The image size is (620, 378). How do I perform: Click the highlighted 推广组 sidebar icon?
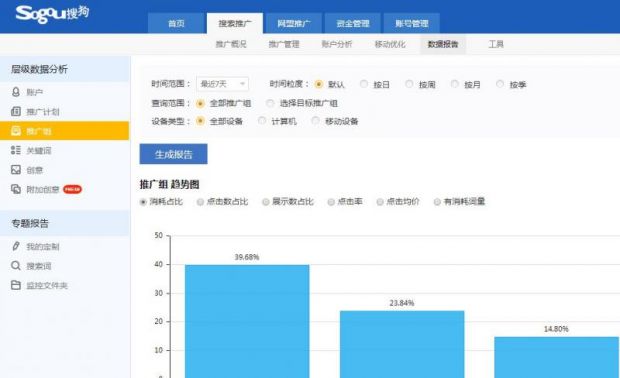coord(16,131)
